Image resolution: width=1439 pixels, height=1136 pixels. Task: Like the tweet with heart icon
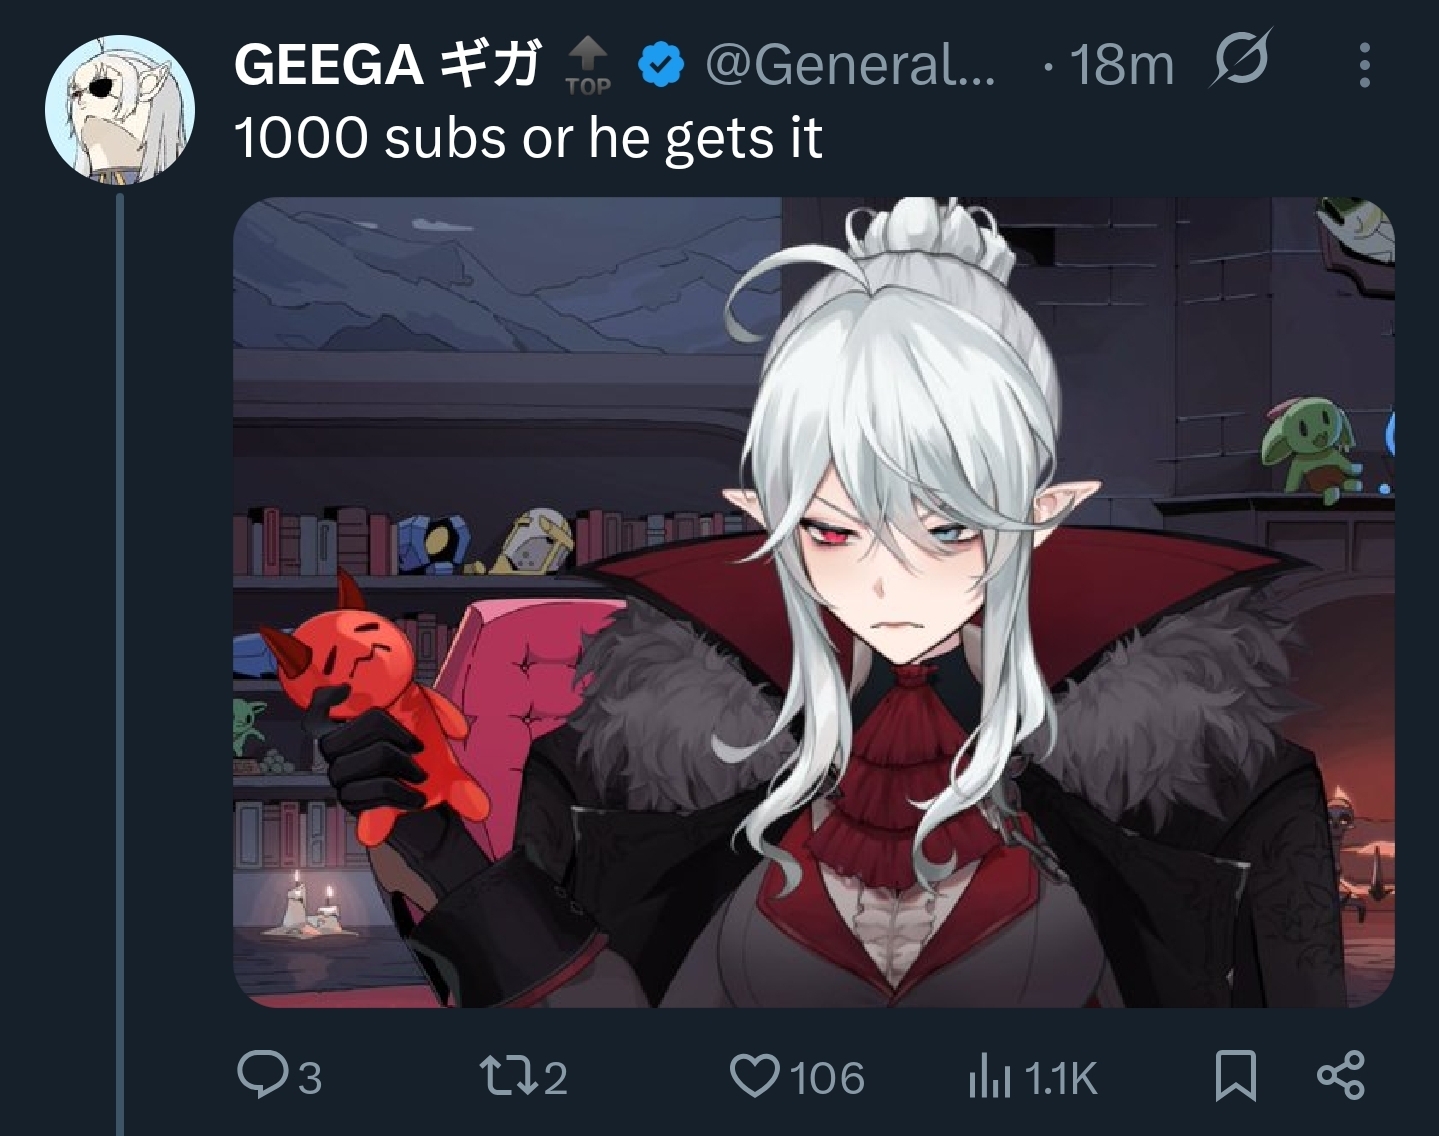(754, 1077)
